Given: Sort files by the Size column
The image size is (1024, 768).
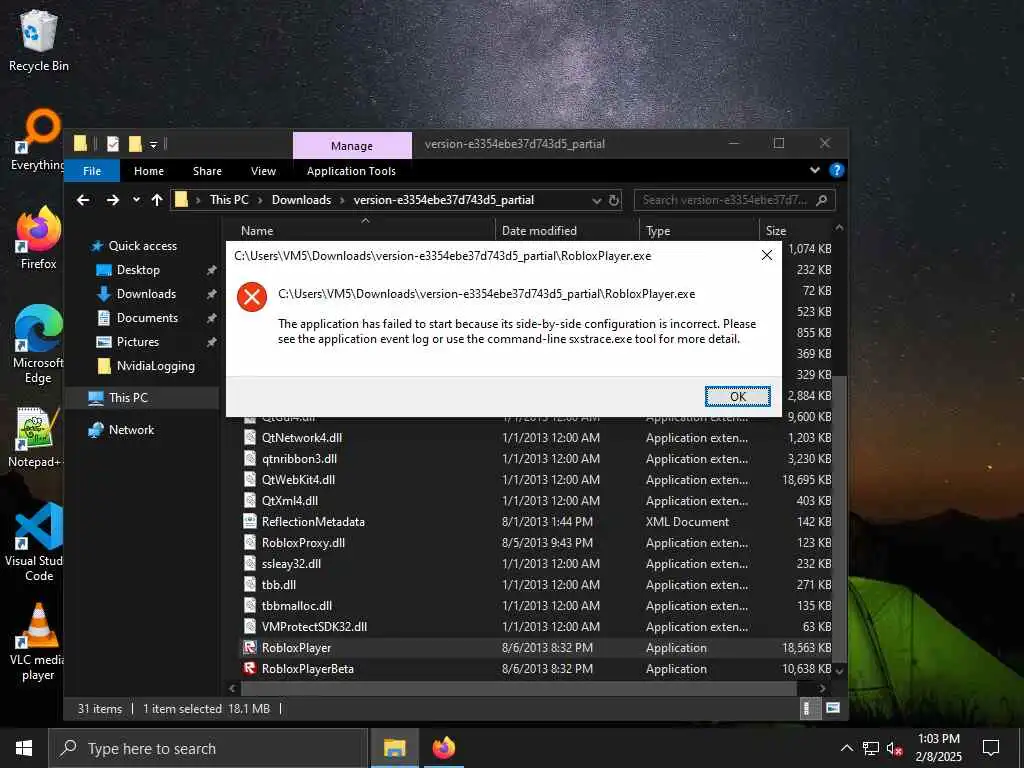Looking at the screenshot, I should click(776, 231).
